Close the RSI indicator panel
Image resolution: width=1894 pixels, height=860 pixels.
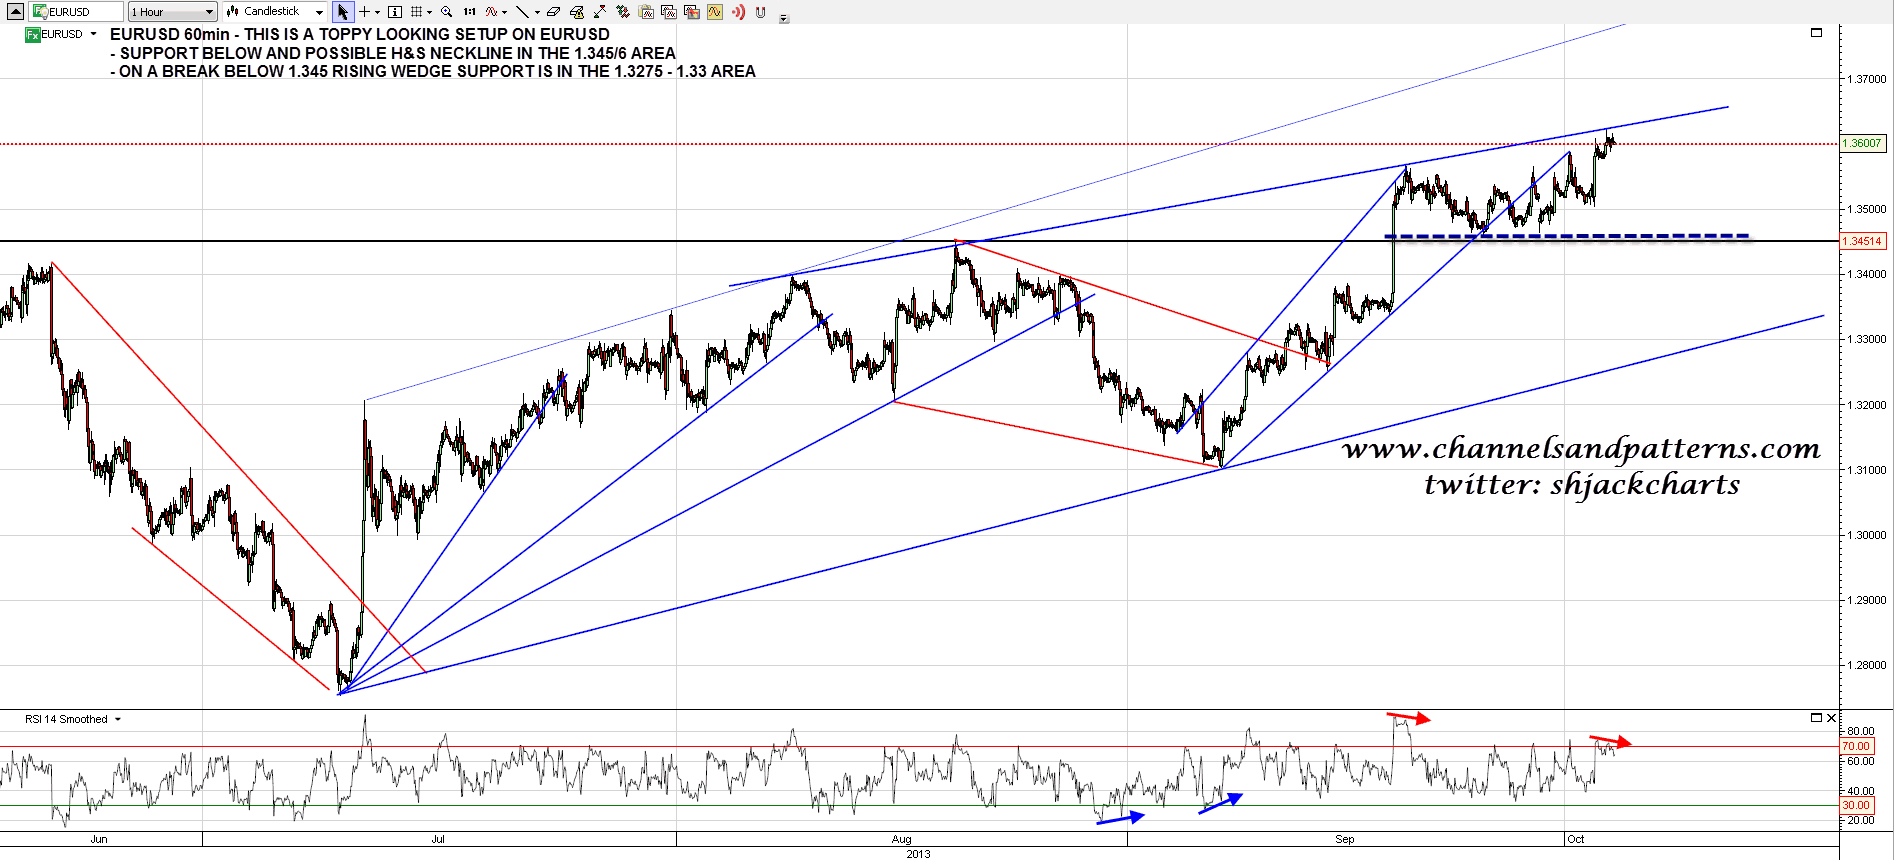point(1831,718)
